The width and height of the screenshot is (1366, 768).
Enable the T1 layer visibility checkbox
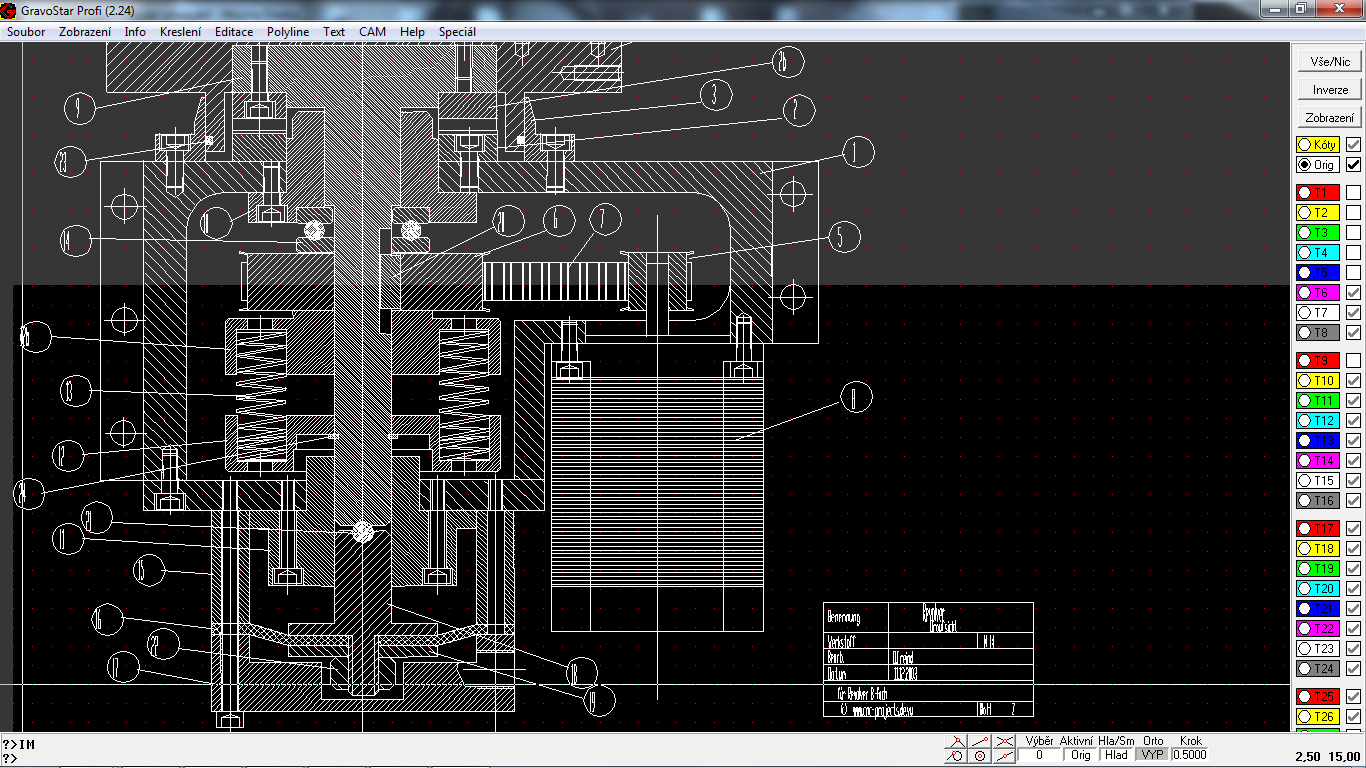[x=1353, y=192]
